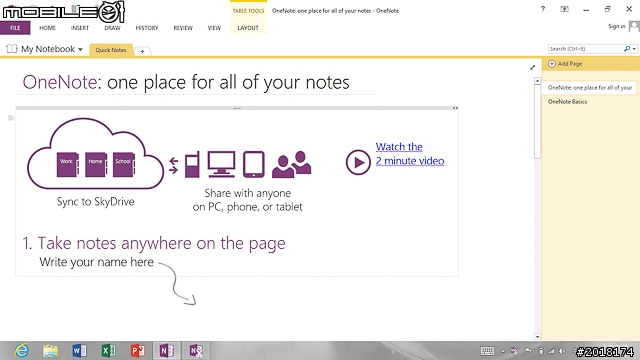Click the OneNote clipper tray icon
Screen dimensions: 640x360
[x=514, y=351]
